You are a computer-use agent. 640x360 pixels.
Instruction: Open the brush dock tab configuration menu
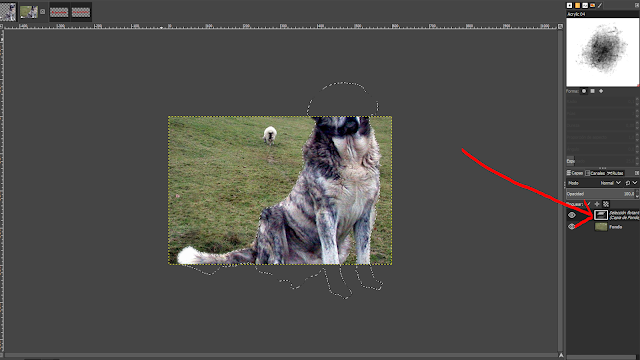click(x=637, y=5)
